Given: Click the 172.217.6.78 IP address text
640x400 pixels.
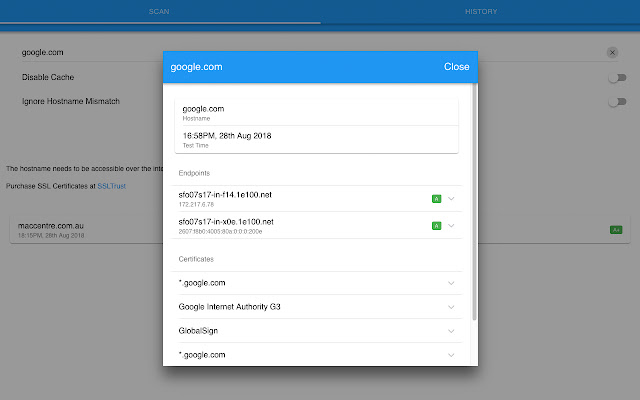Looking at the screenshot, I should tap(196, 204).
